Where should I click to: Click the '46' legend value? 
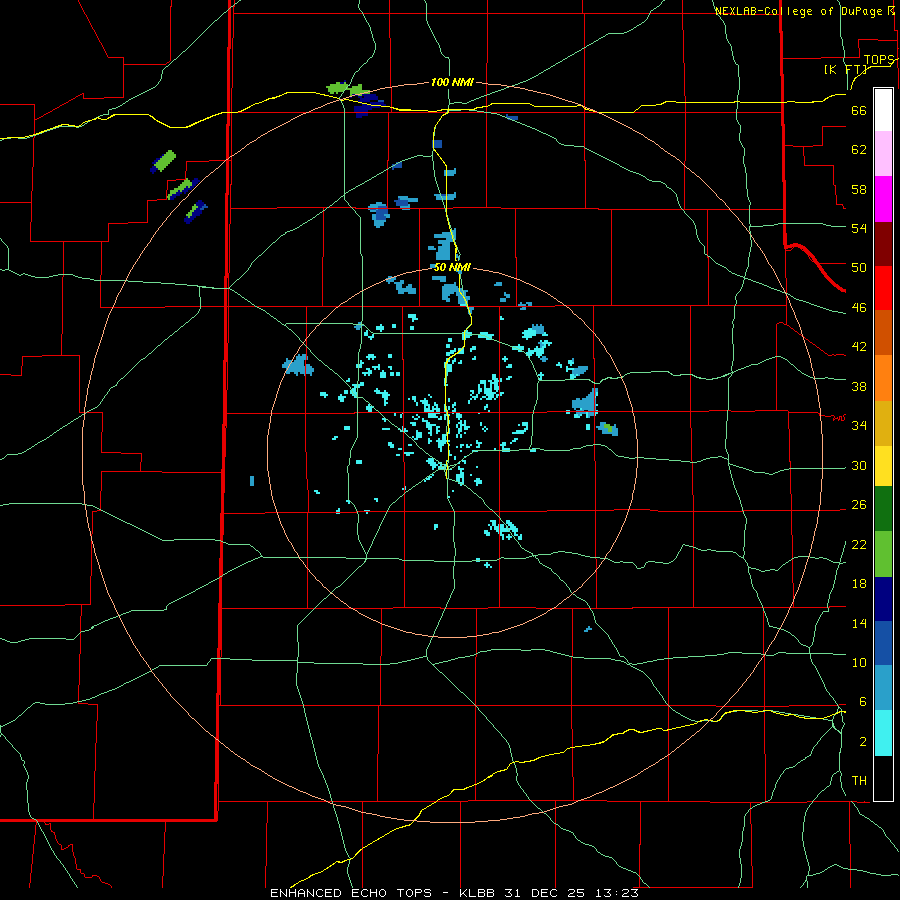pos(859,307)
